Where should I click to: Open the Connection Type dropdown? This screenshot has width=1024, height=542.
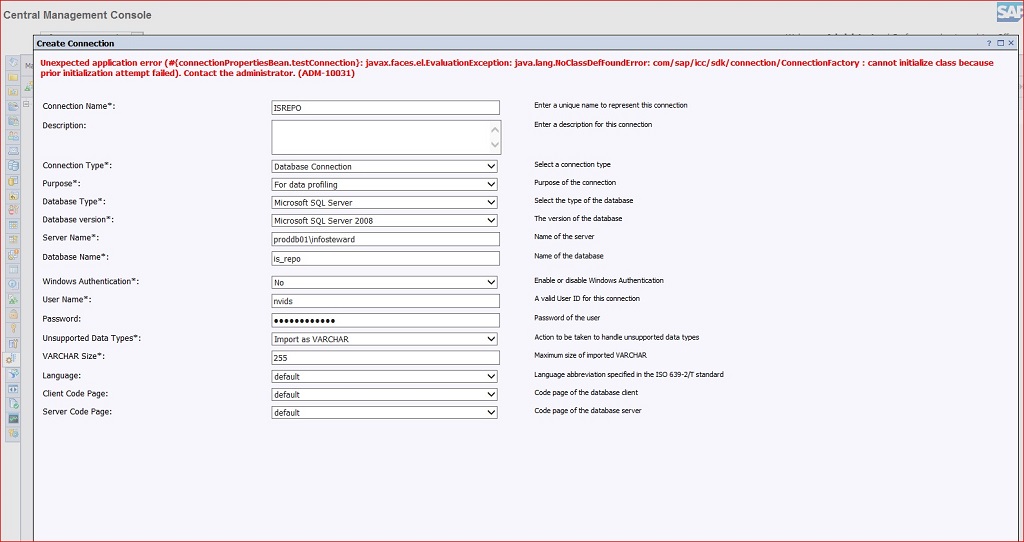tap(384, 167)
